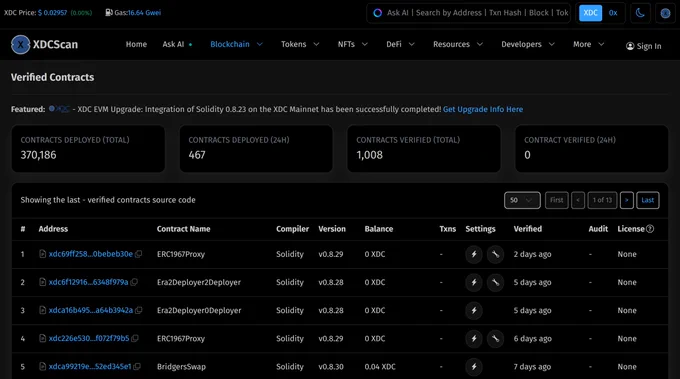Viewport: 680px width, 379px height.
Task: Click the 1 of 13 page indicator
Action: tap(602, 200)
